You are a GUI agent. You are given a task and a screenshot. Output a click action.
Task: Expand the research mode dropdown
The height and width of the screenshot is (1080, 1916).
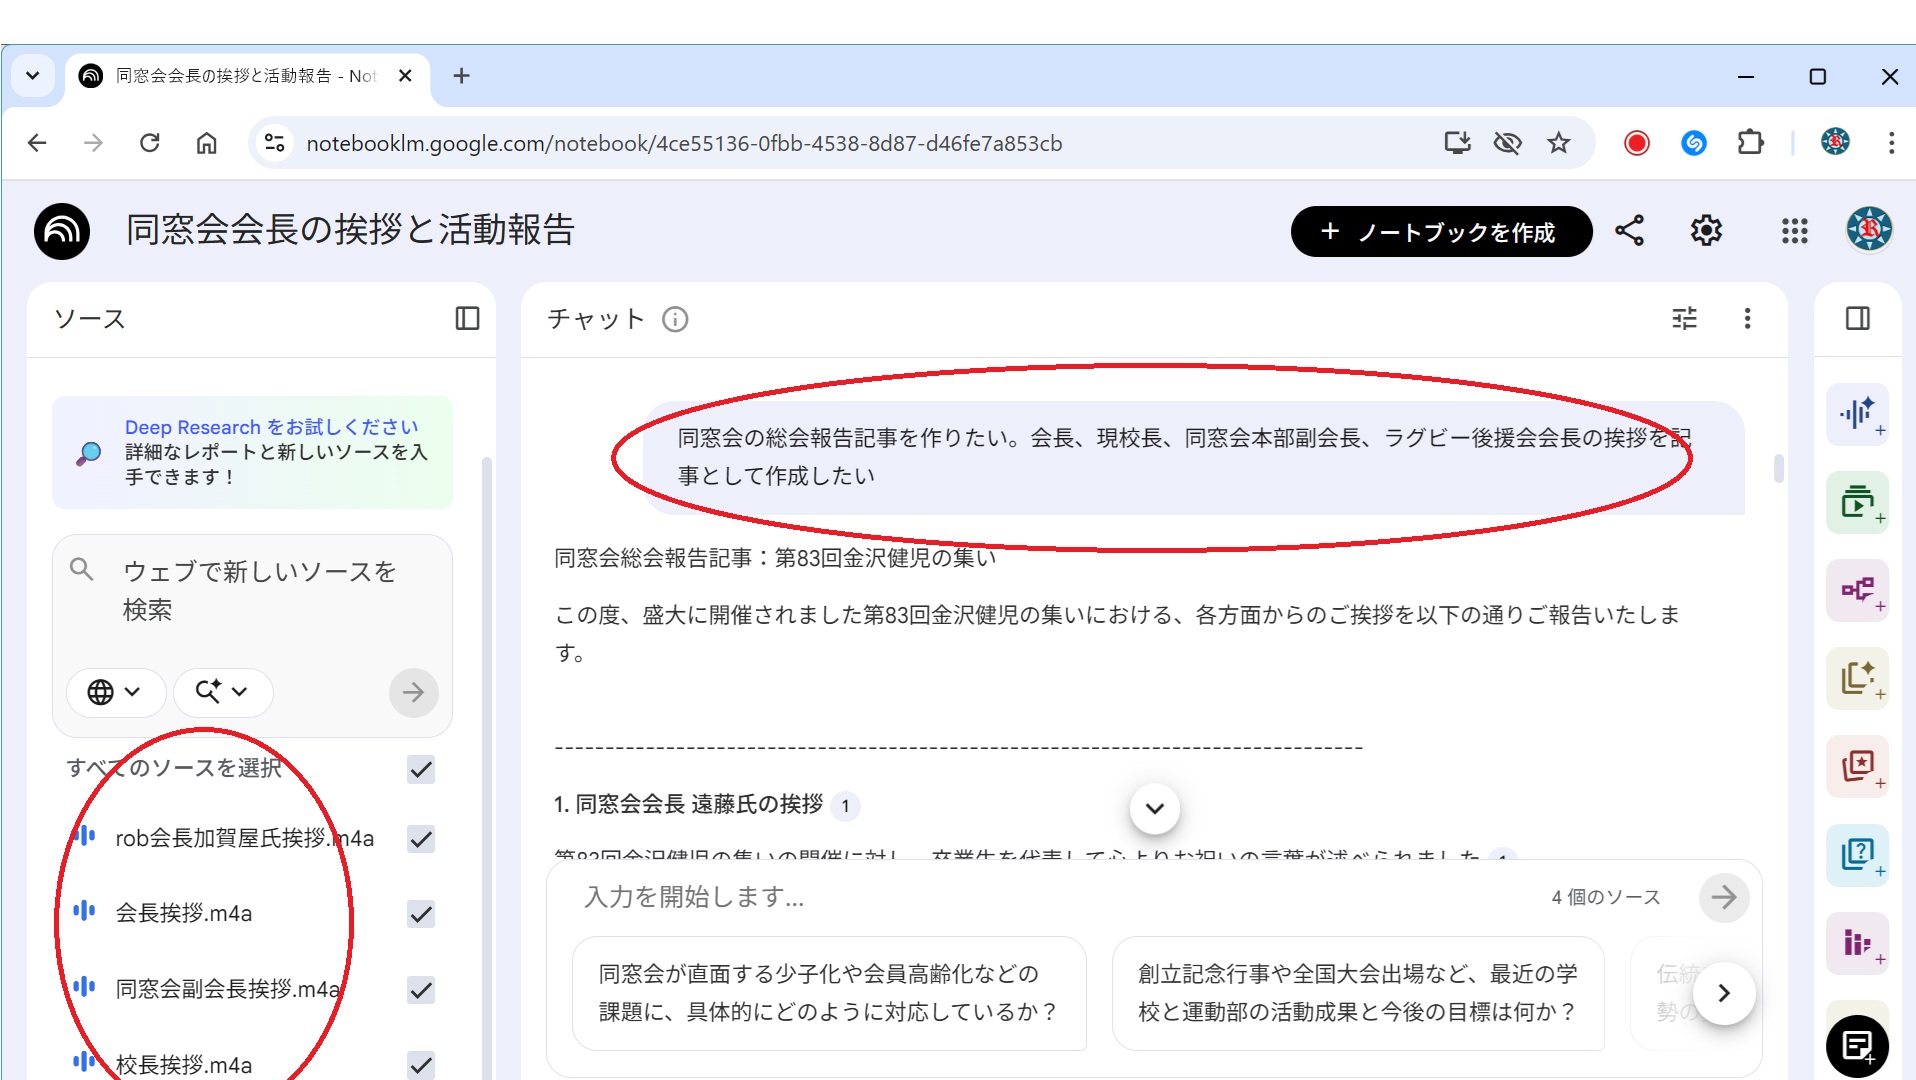(x=222, y=692)
